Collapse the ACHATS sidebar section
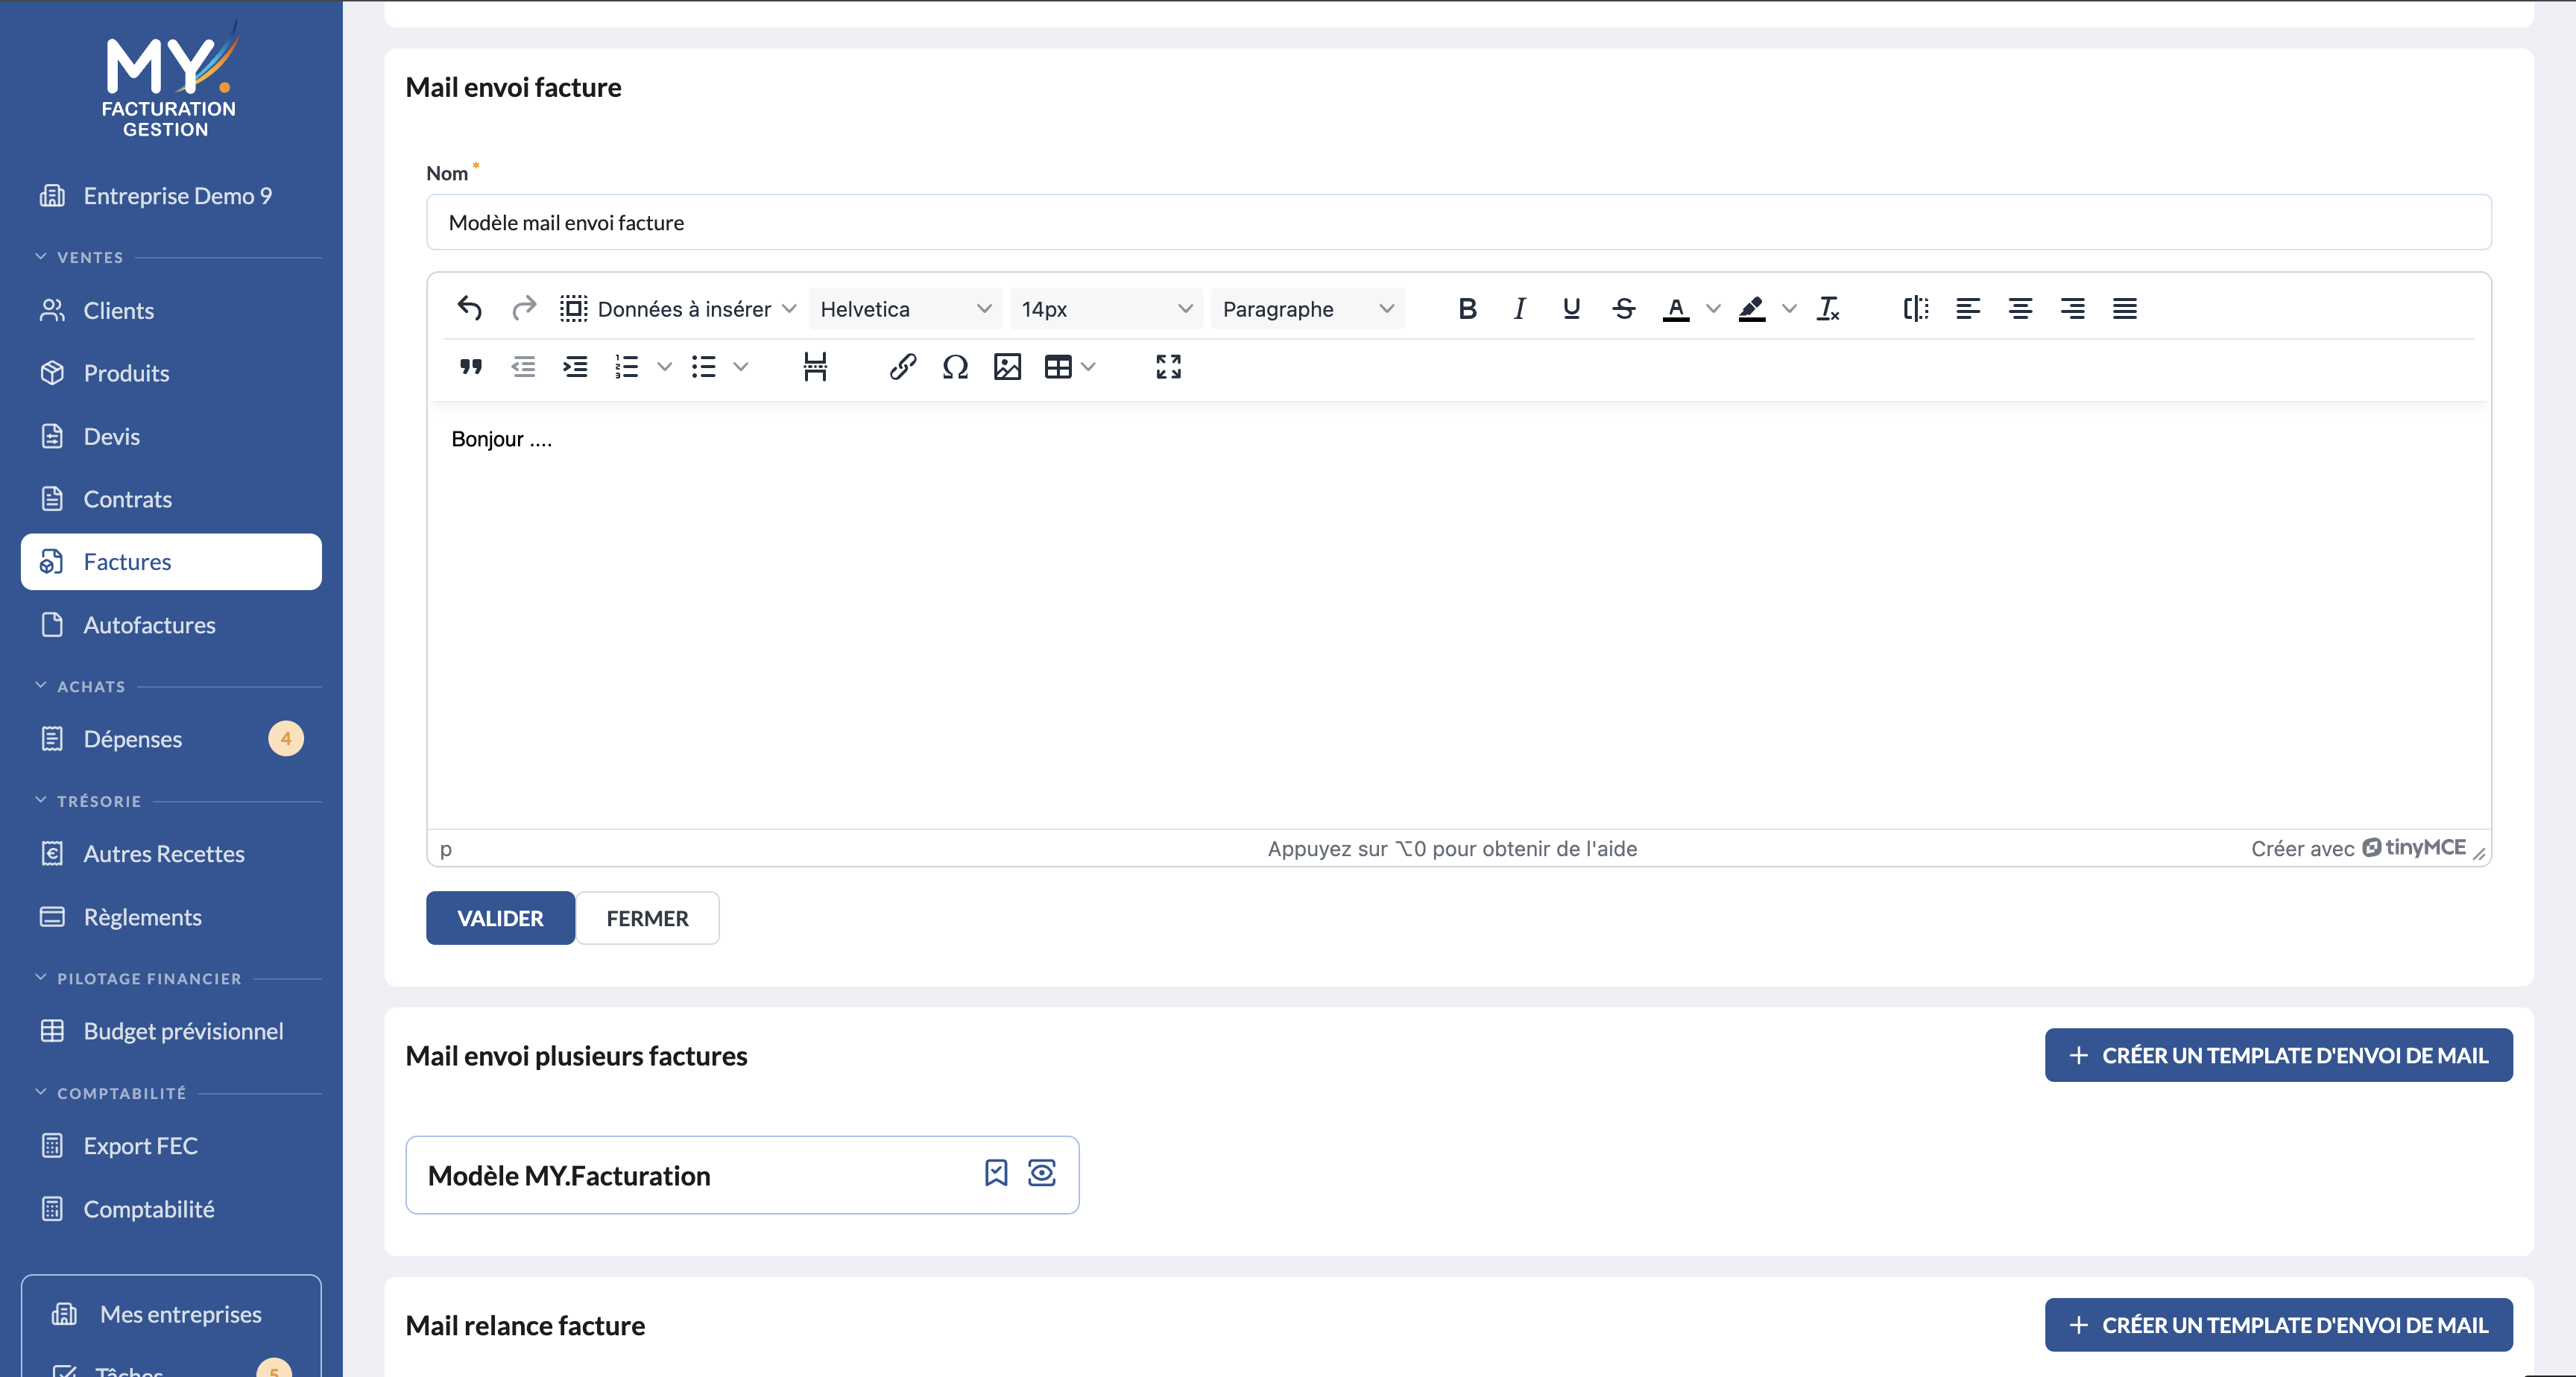 pyautogui.click(x=80, y=686)
